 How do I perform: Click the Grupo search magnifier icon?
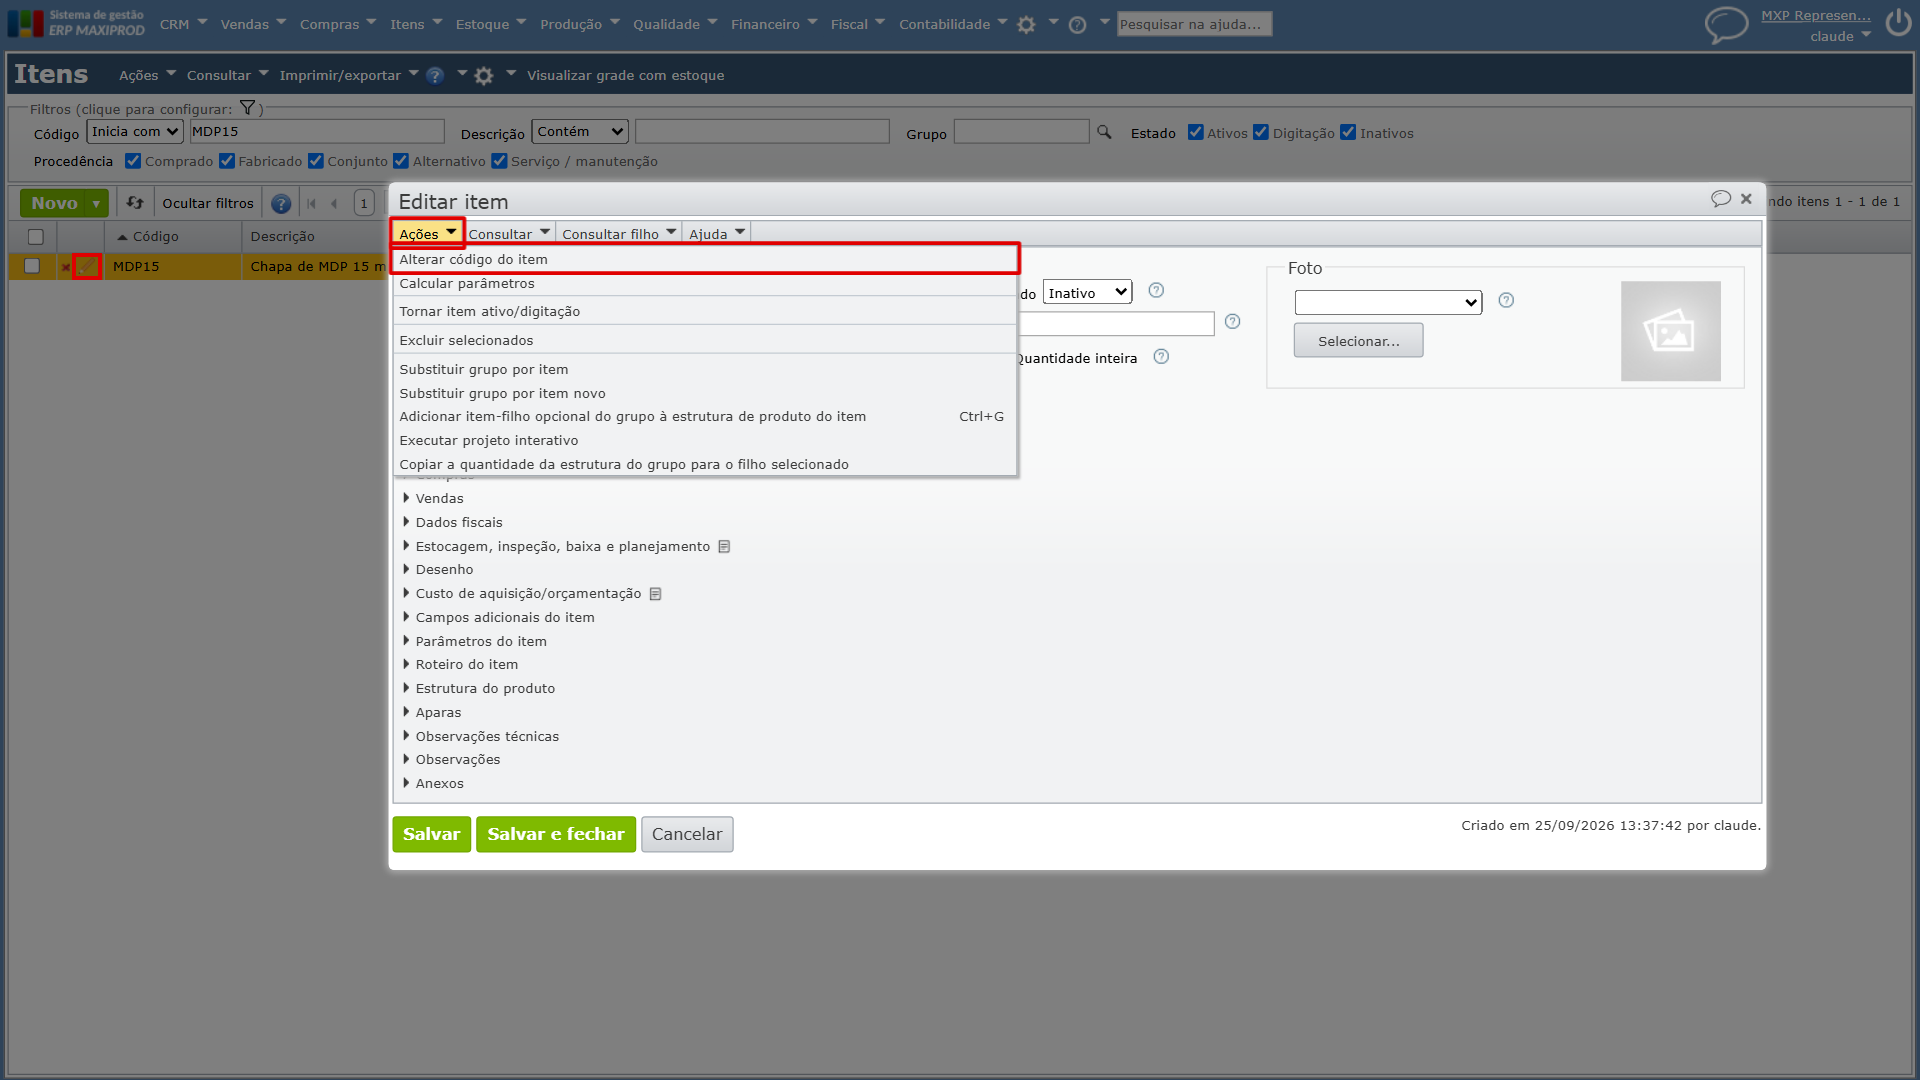(1104, 132)
